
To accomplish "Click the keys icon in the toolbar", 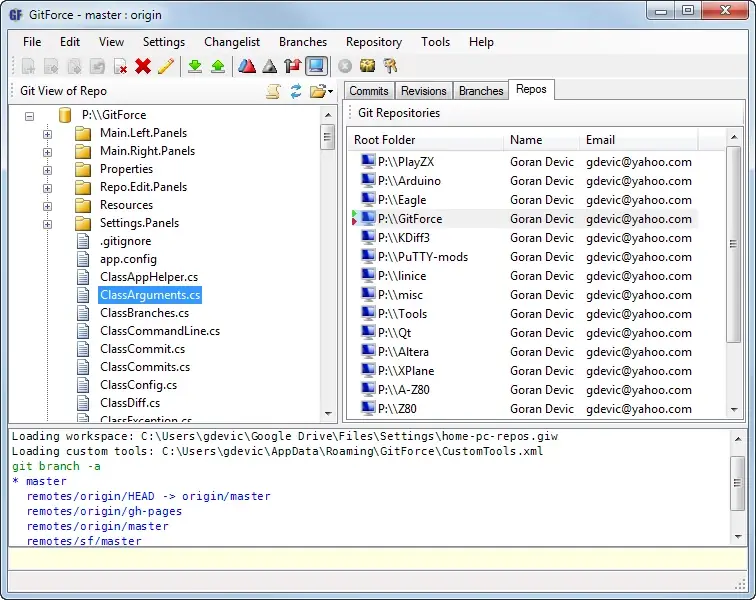I will click(x=390, y=66).
